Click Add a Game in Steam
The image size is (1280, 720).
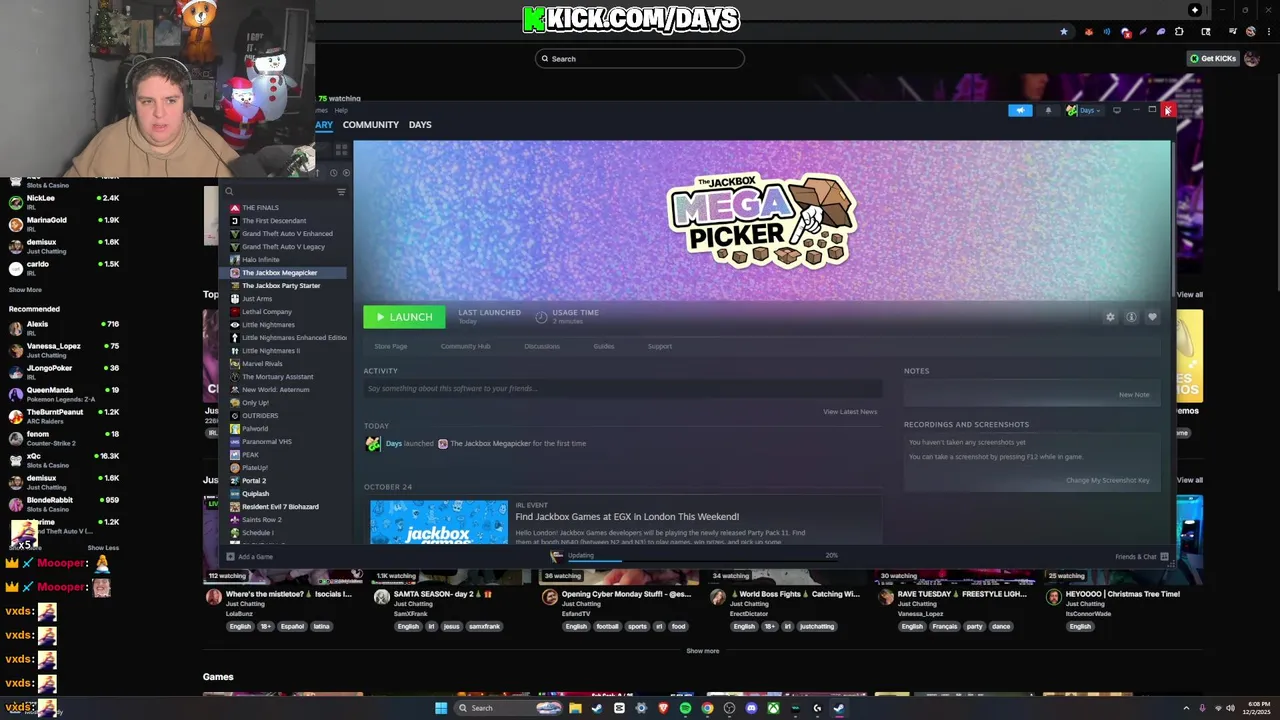(x=250, y=557)
